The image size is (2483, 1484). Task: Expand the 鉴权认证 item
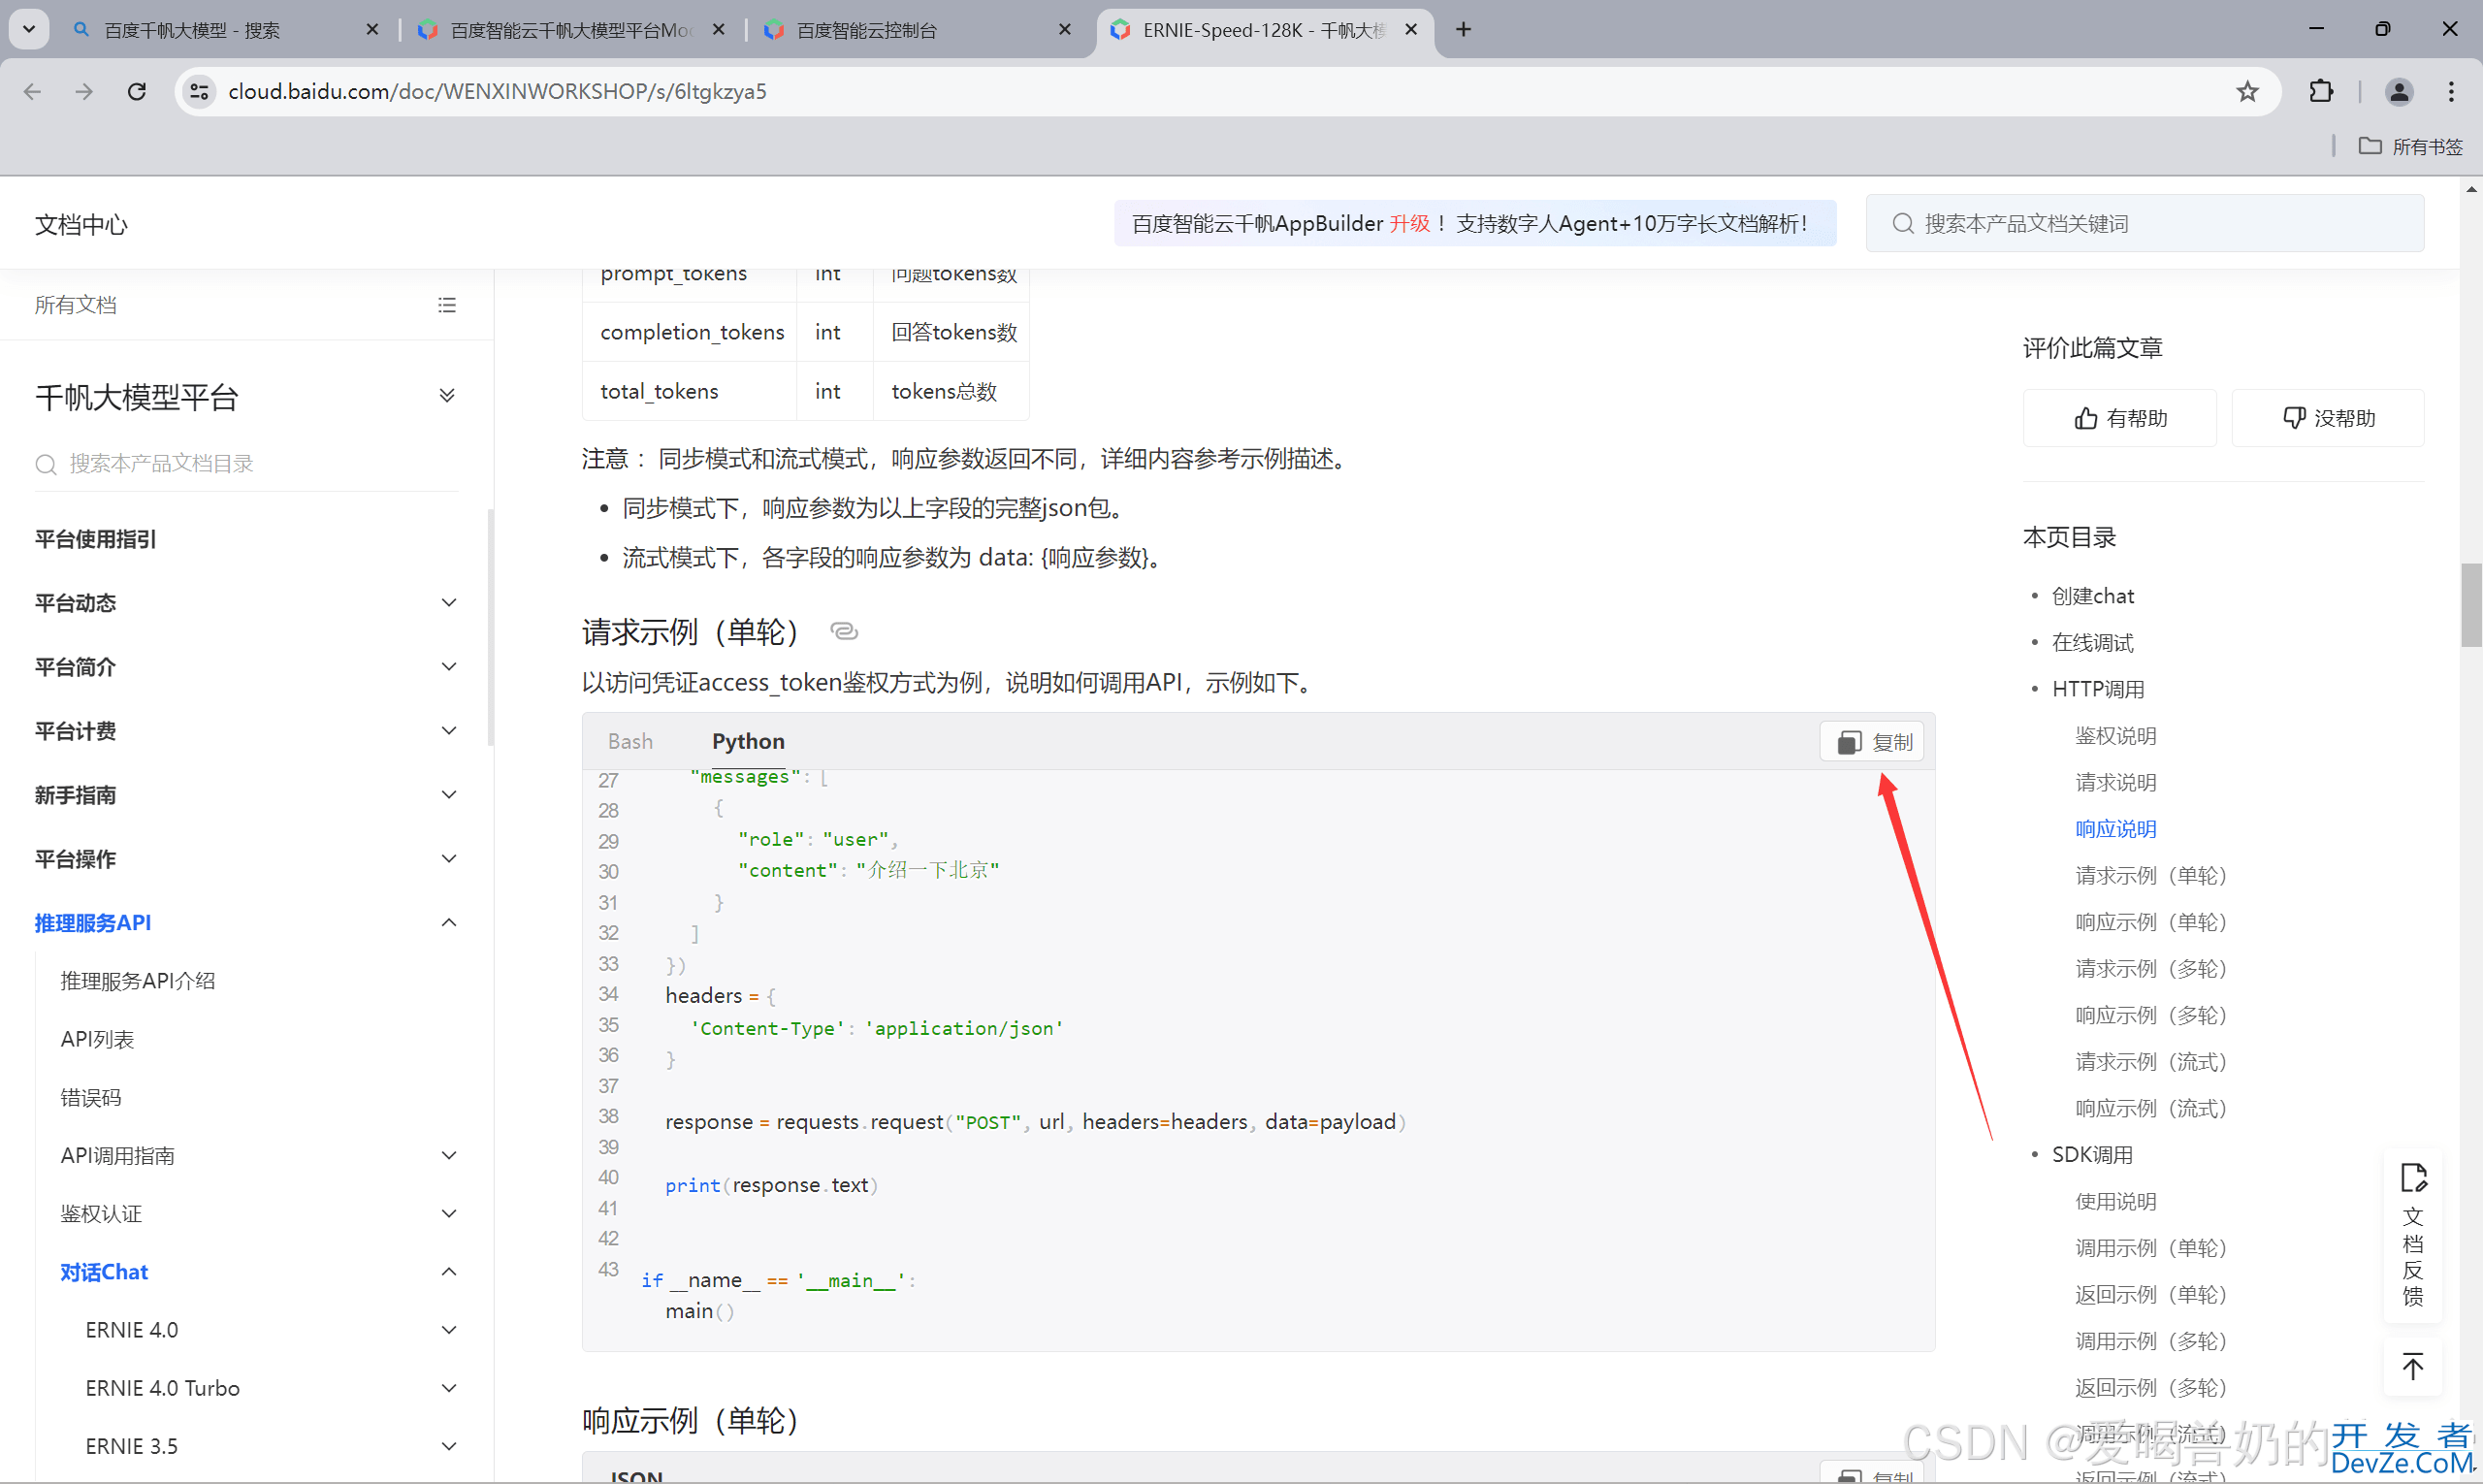(449, 1214)
